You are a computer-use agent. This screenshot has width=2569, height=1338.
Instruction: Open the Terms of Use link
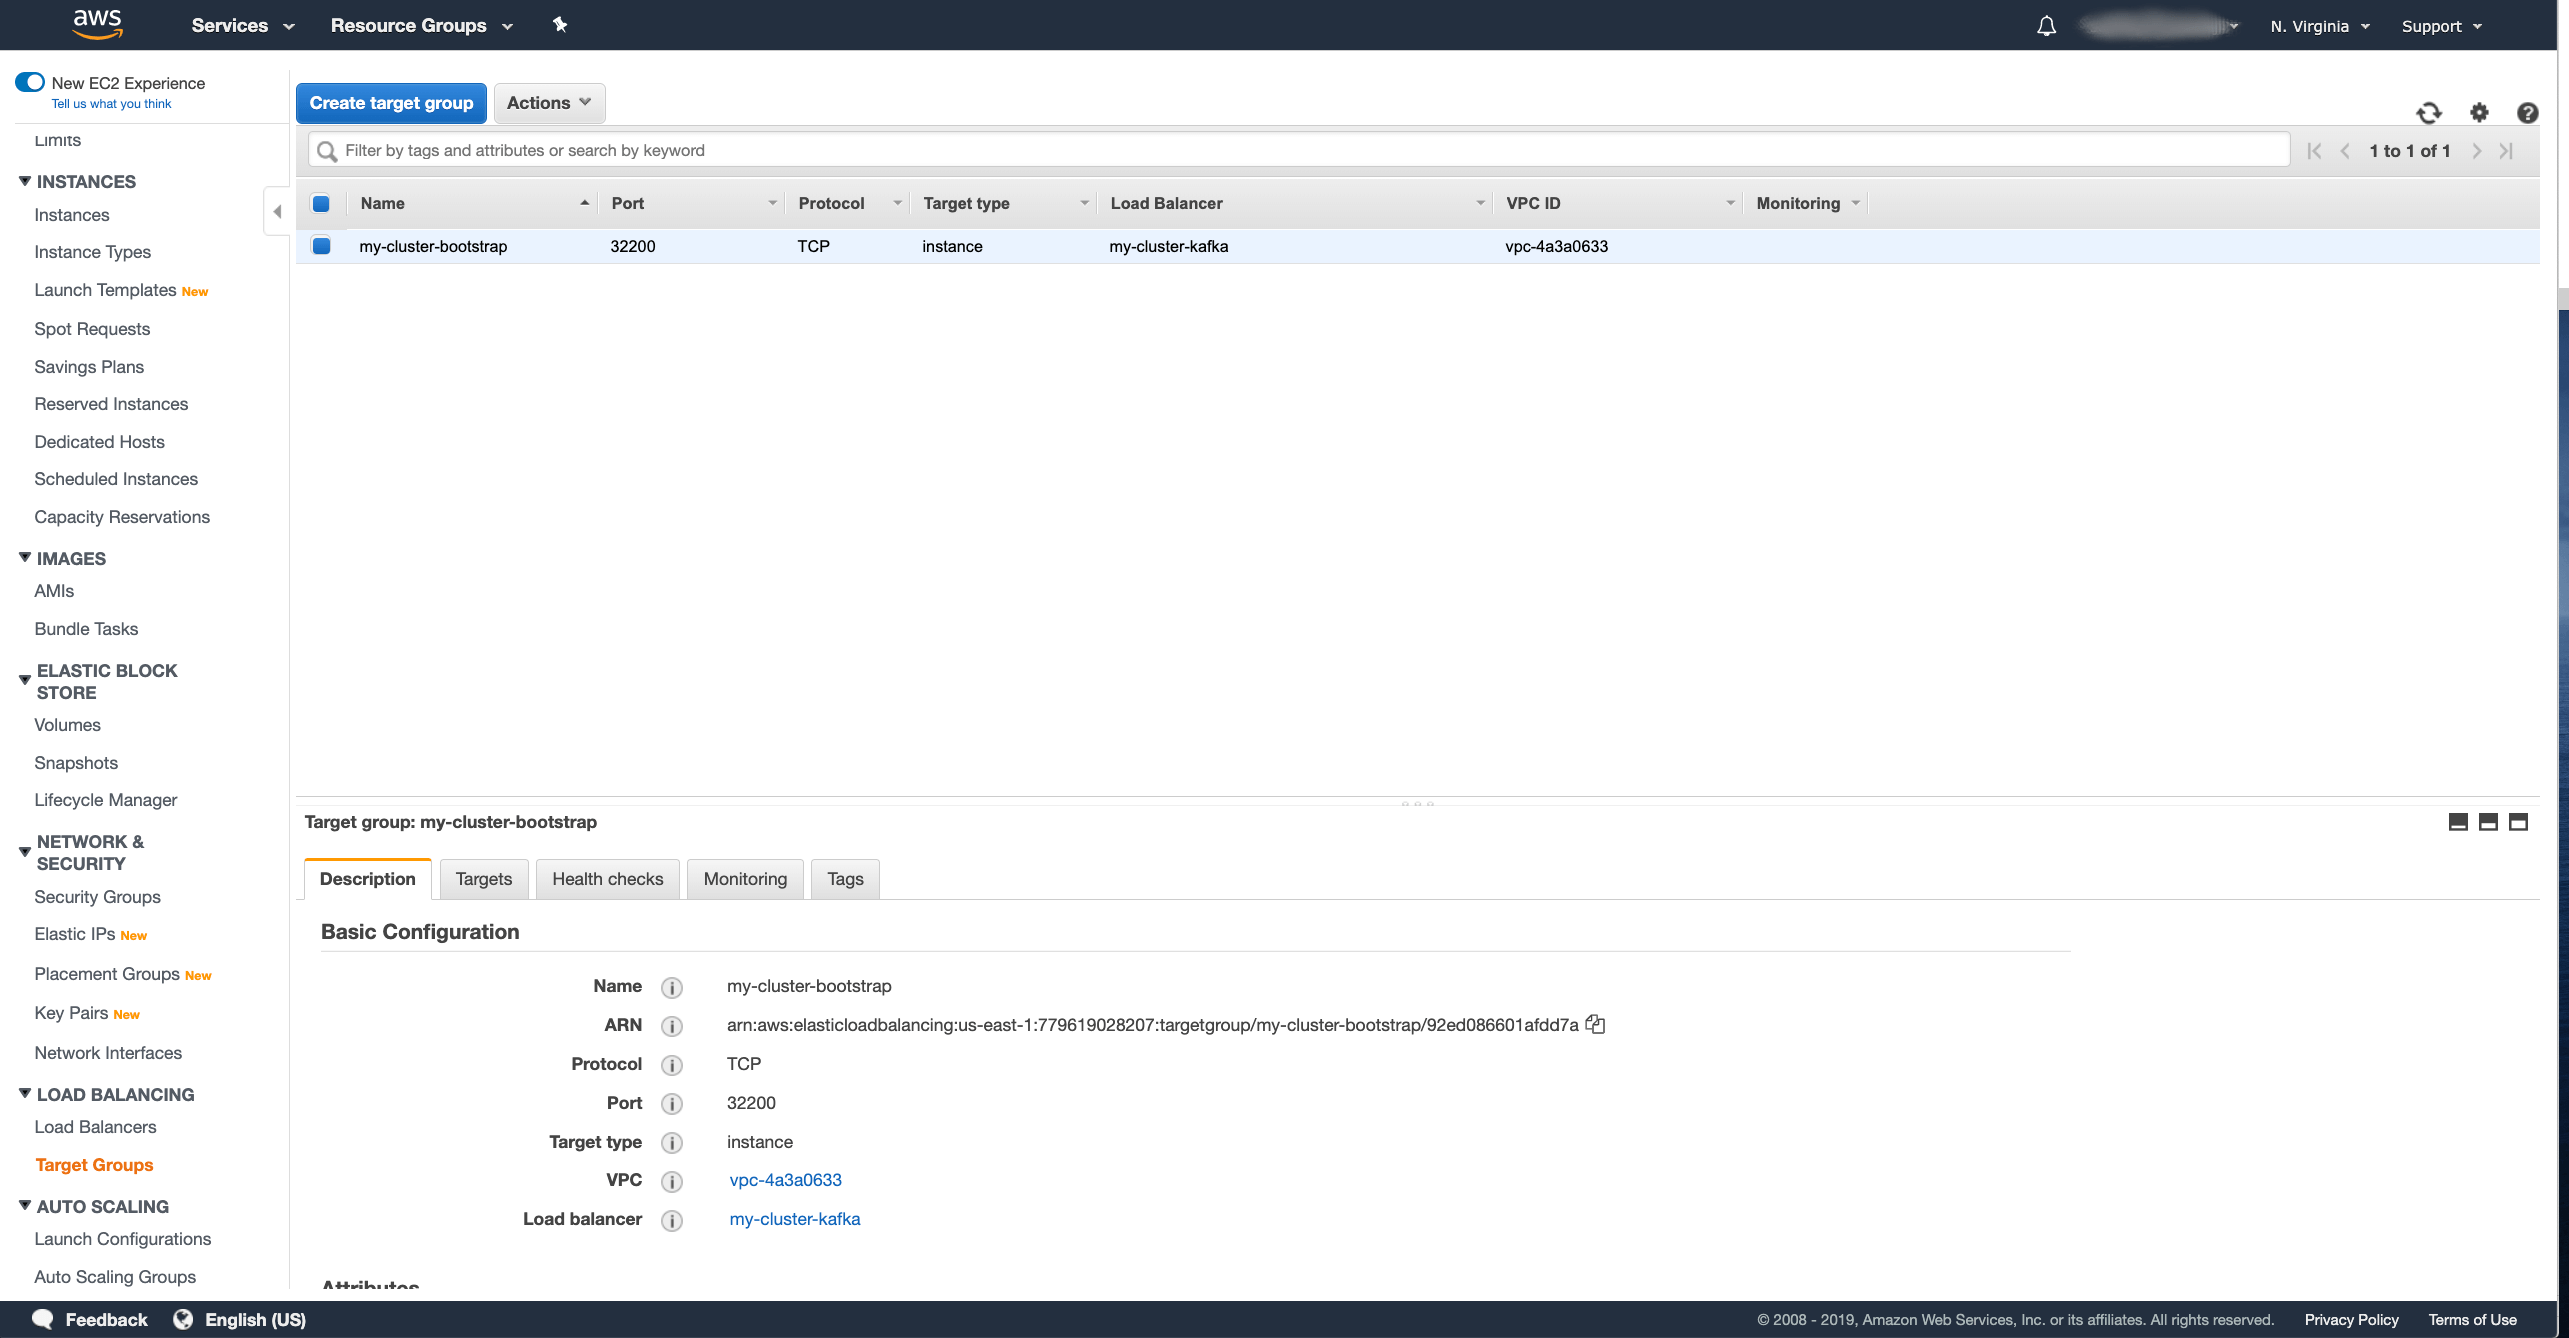tap(2472, 1320)
